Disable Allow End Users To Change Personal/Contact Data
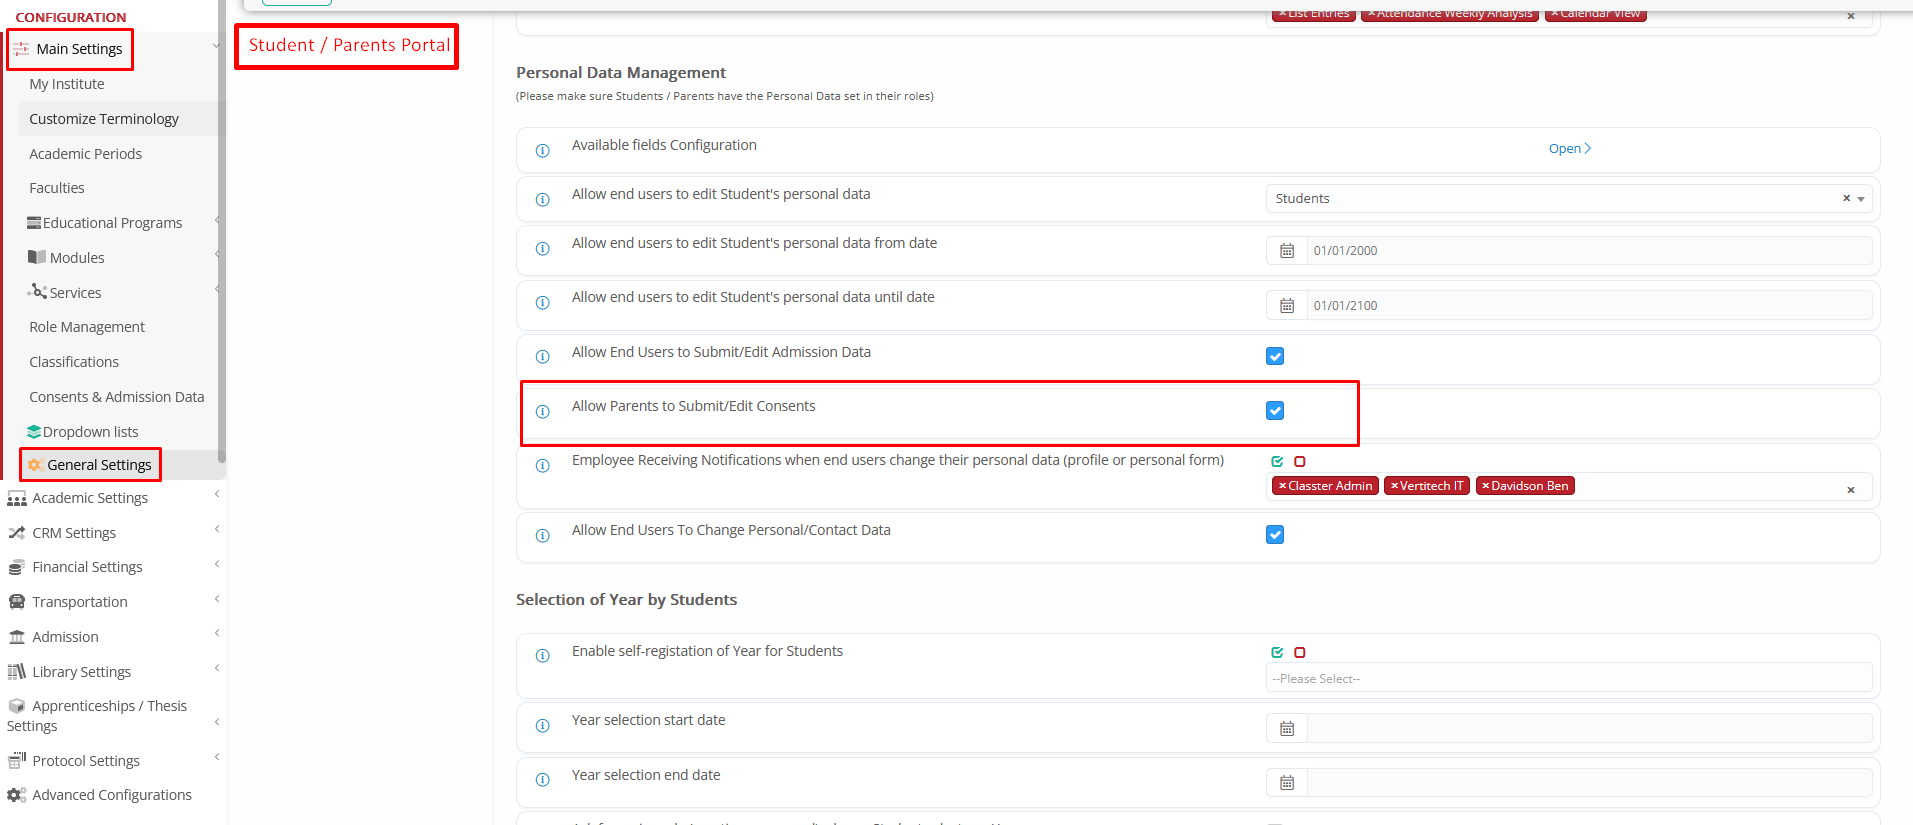Image resolution: width=1913 pixels, height=825 pixels. click(x=1275, y=535)
